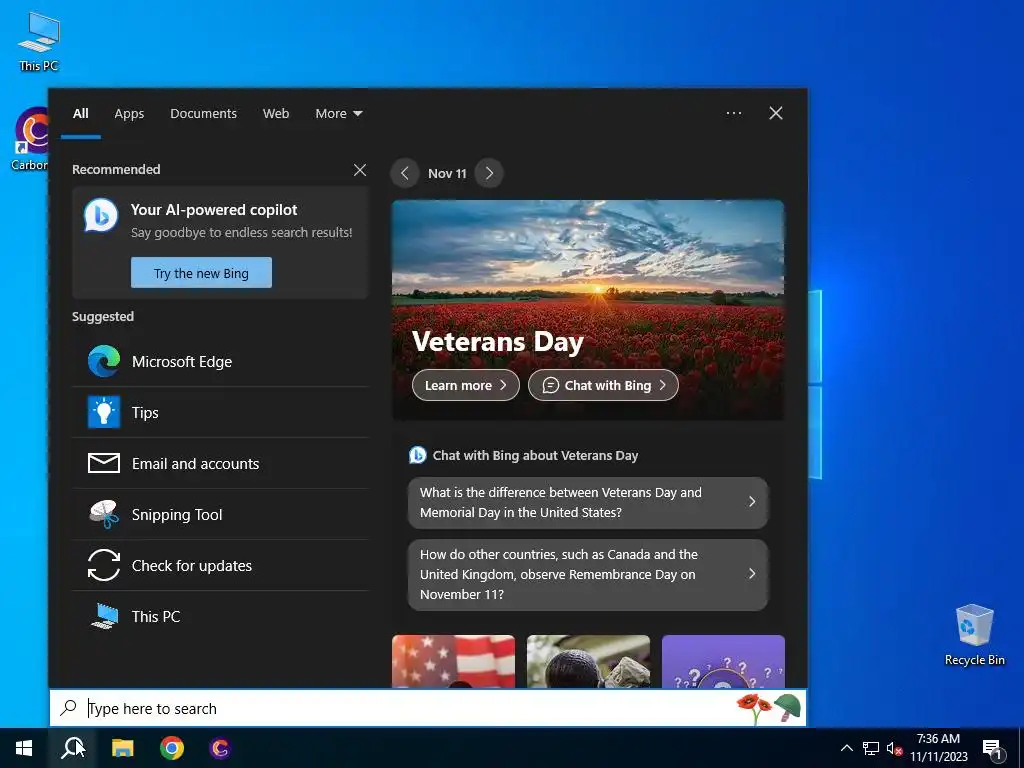Launch Microsoft Edge from Suggested list
The width and height of the screenshot is (1024, 768).
pyautogui.click(x=220, y=361)
